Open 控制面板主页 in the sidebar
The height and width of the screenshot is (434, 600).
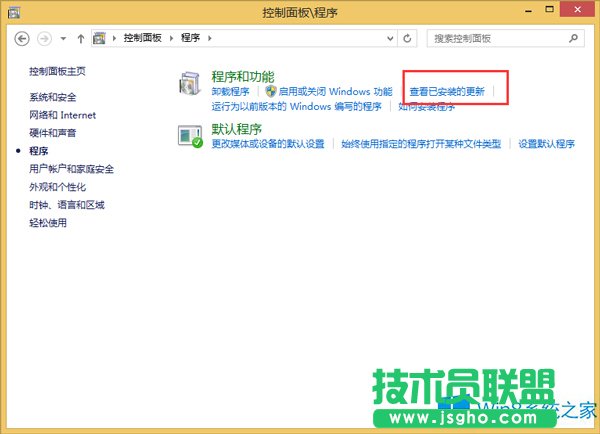point(57,72)
